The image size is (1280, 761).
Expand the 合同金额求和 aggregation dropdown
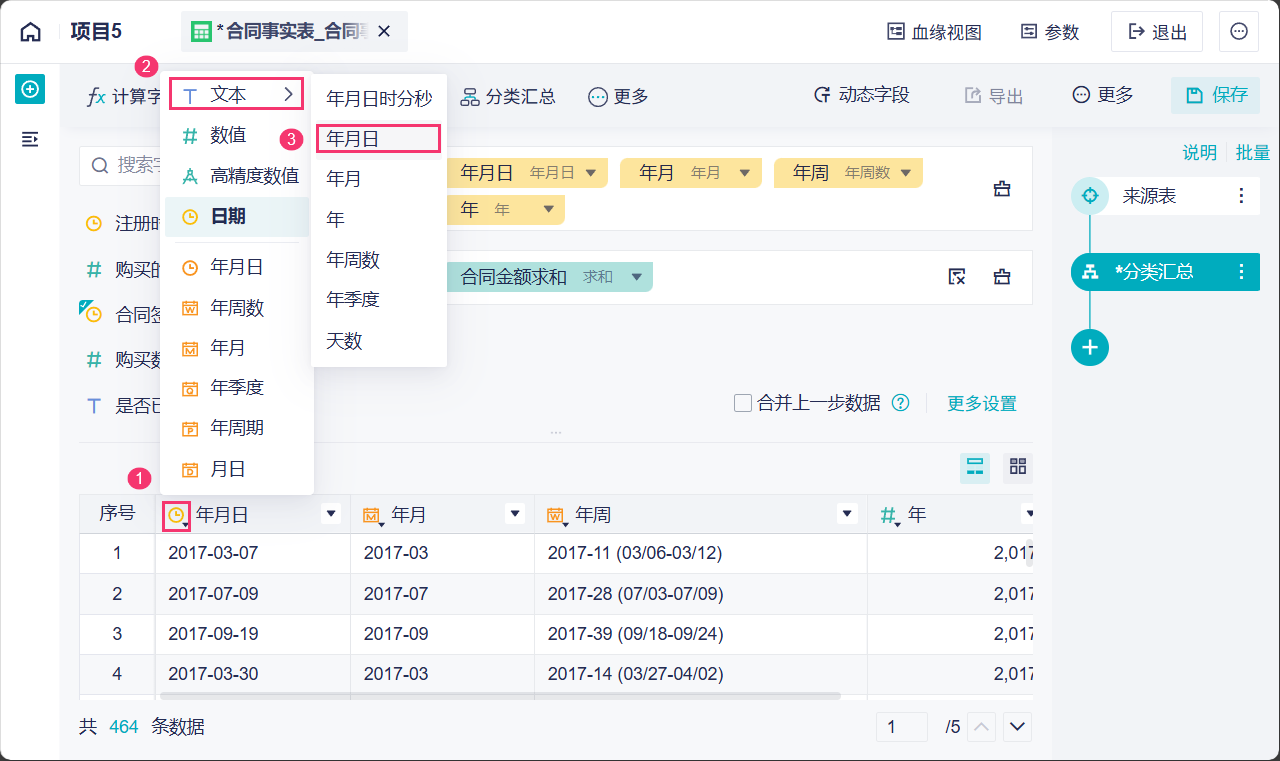pyautogui.click(x=633, y=277)
